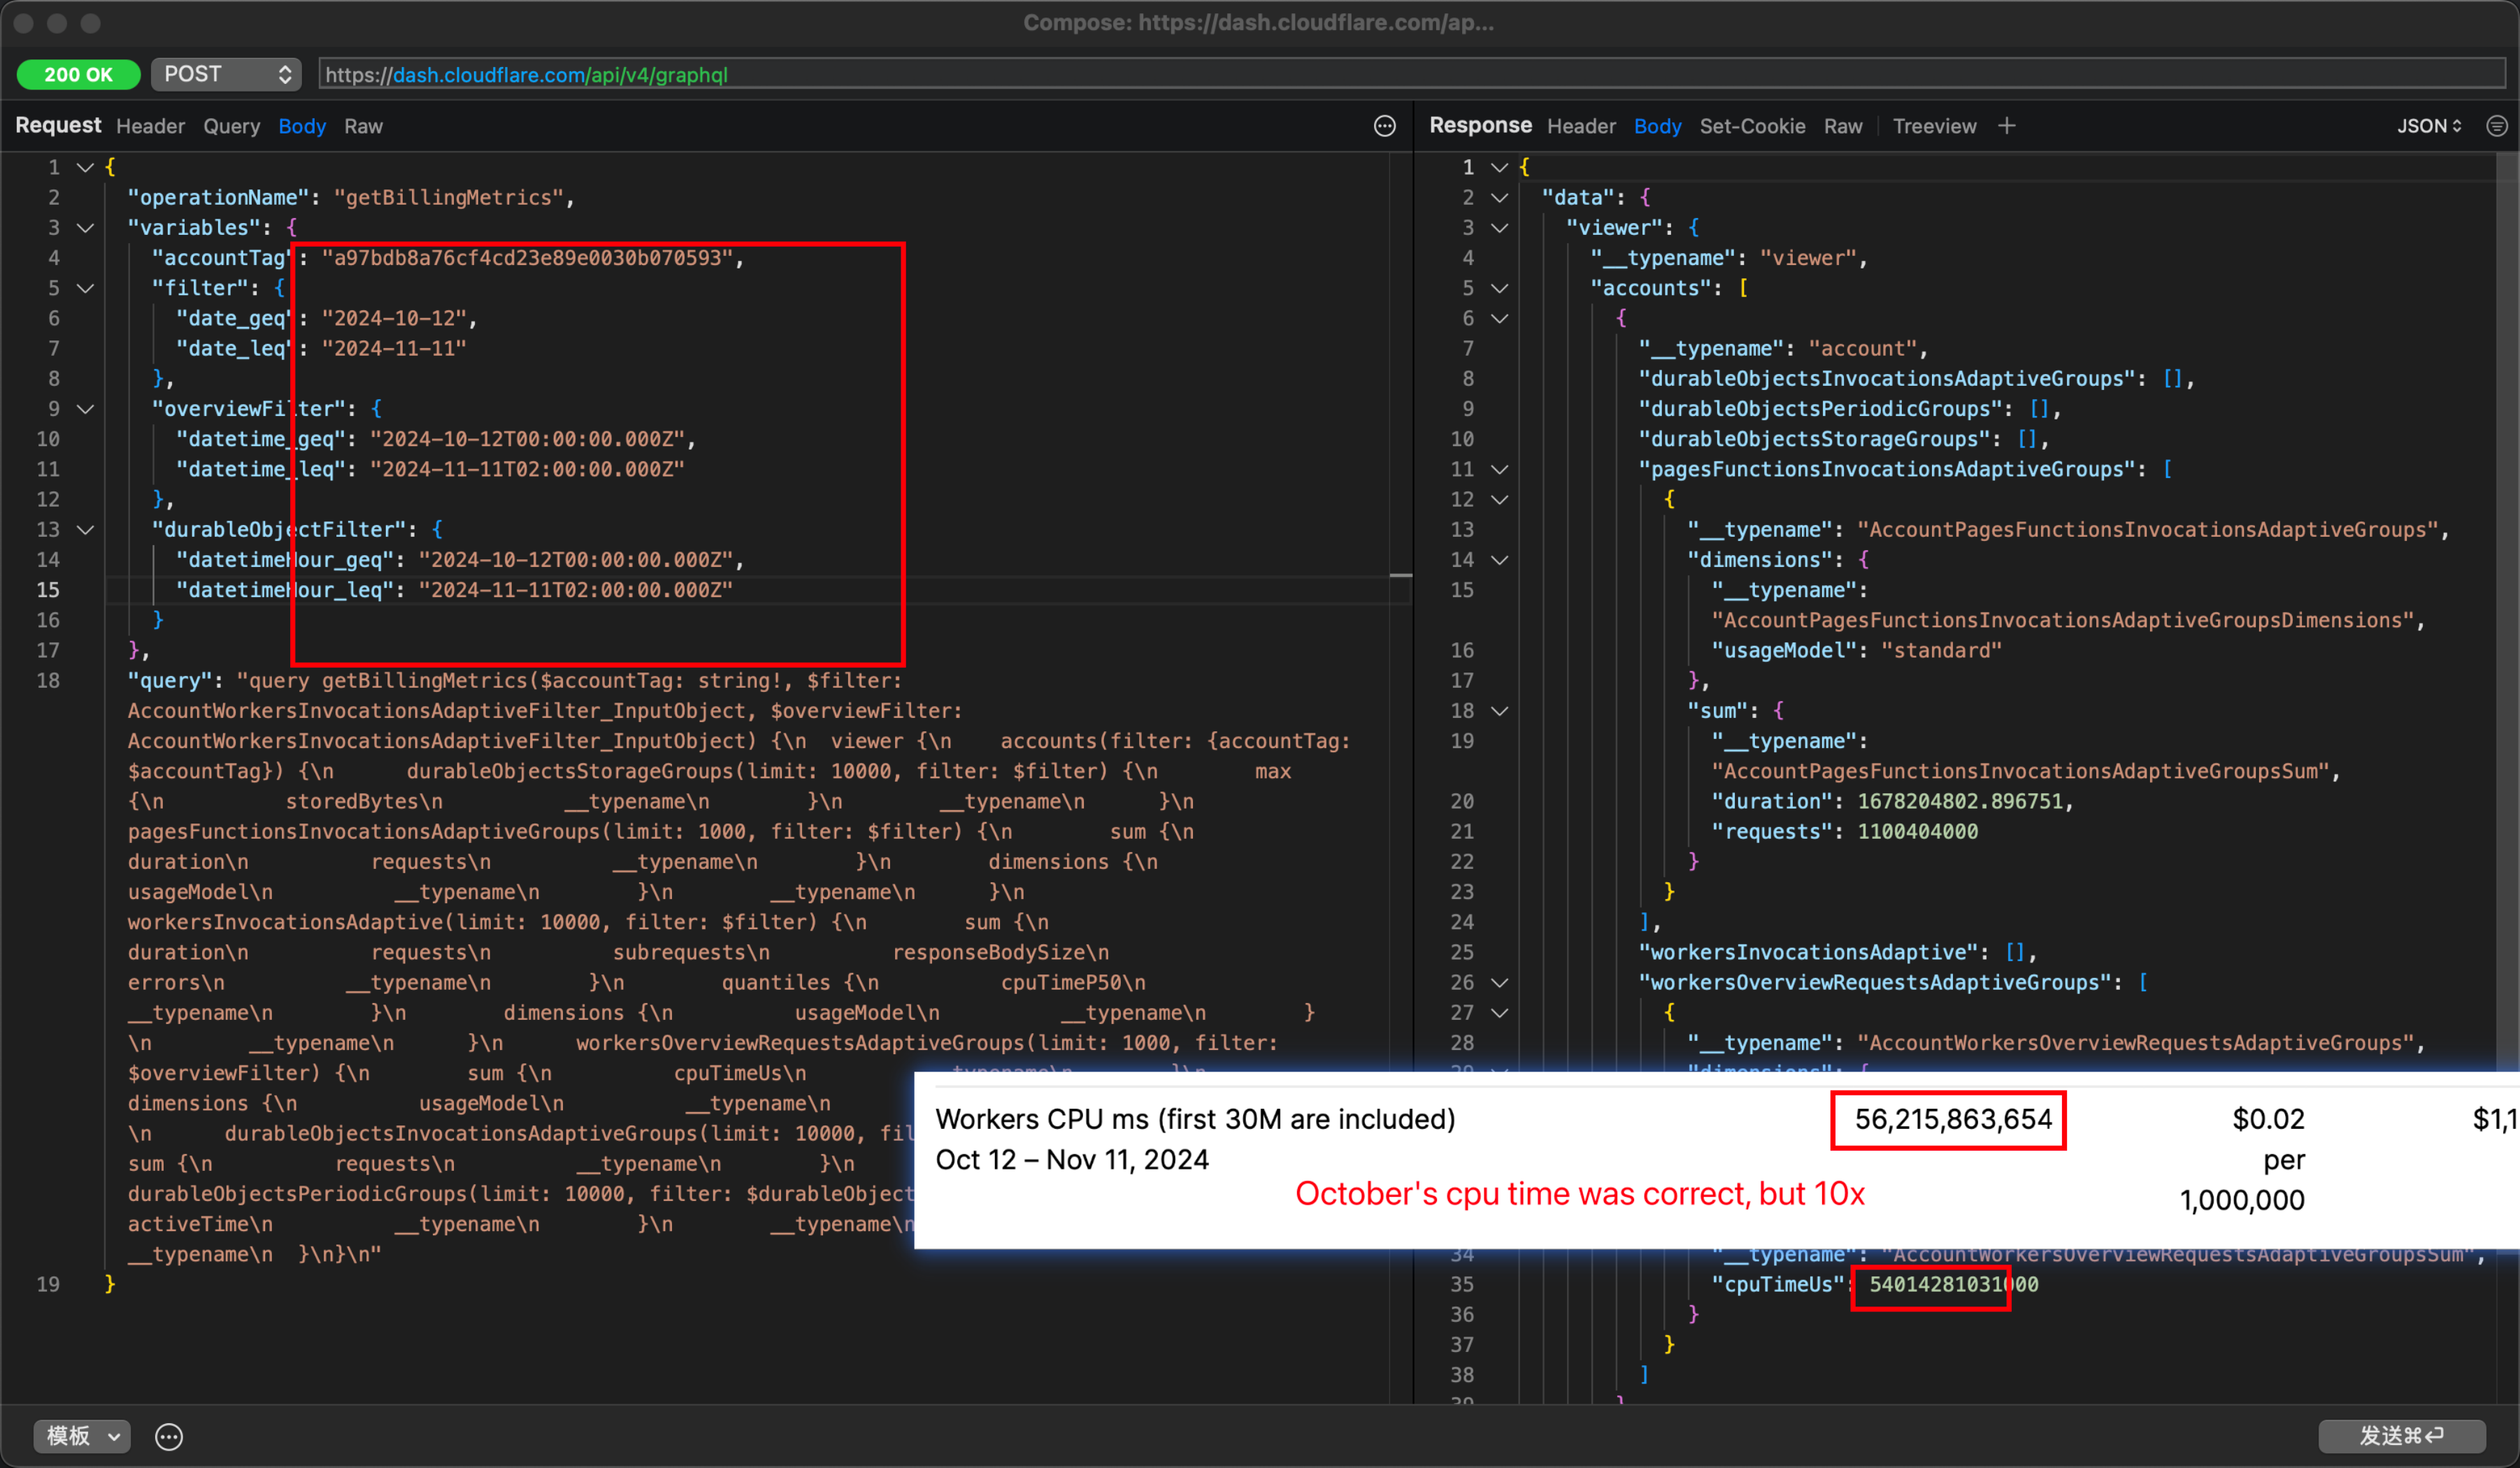Collapse the response "accounts" array chevron
The image size is (2520, 1468).
1499,288
